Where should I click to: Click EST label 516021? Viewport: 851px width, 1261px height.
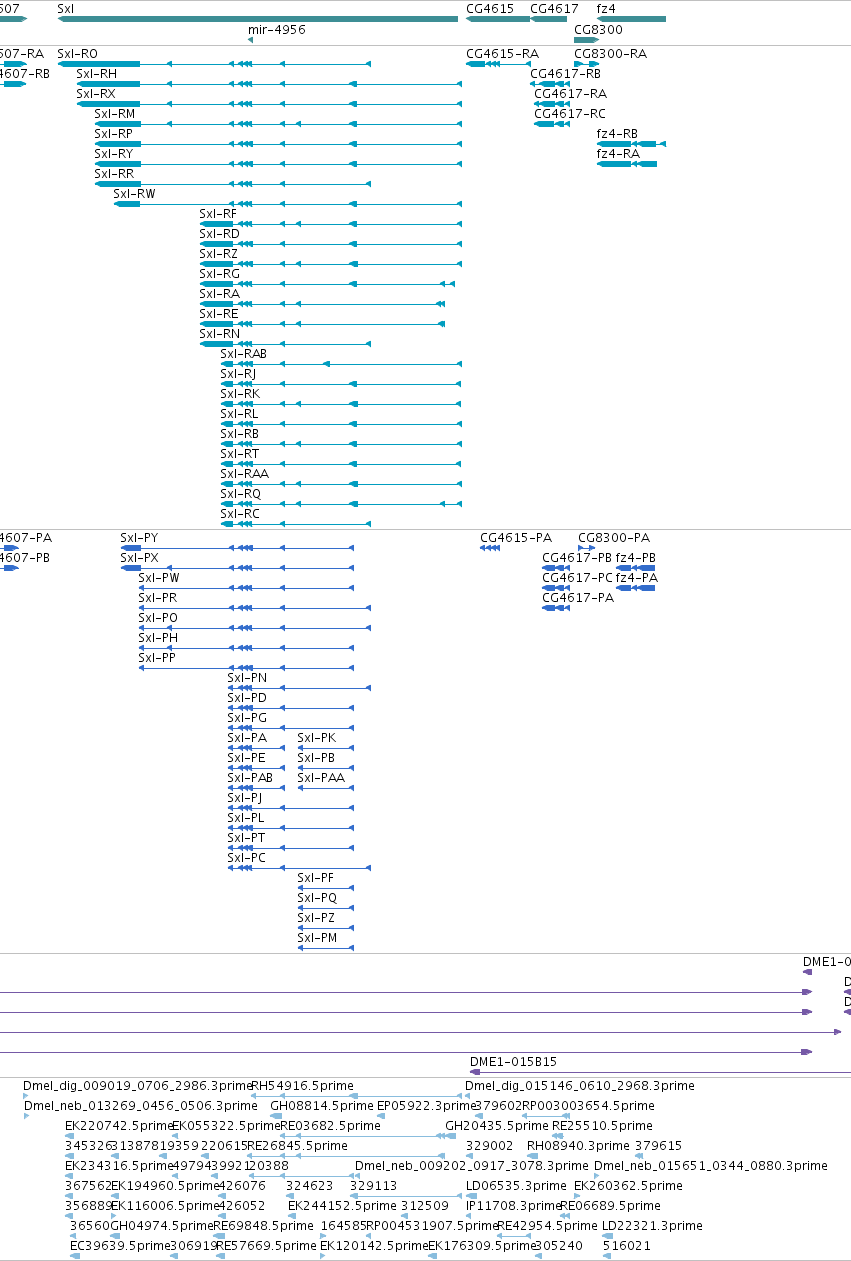point(627,1246)
